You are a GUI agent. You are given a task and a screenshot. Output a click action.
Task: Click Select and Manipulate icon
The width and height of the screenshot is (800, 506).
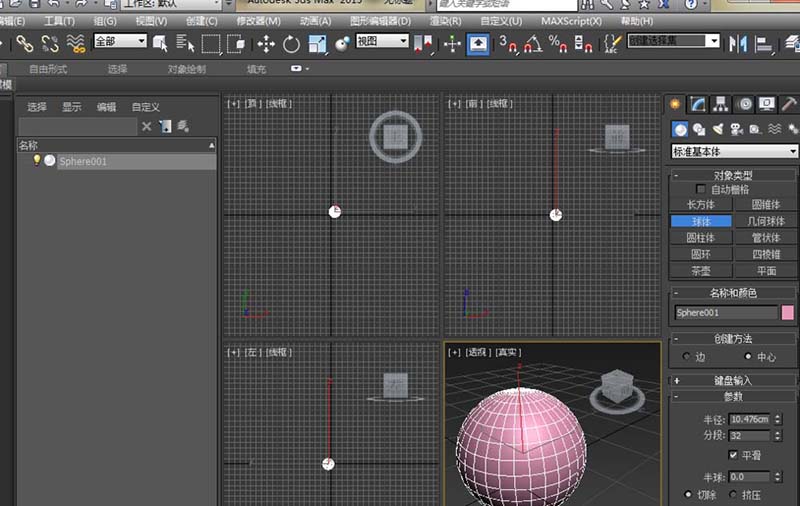pyautogui.click(x=452, y=44)
